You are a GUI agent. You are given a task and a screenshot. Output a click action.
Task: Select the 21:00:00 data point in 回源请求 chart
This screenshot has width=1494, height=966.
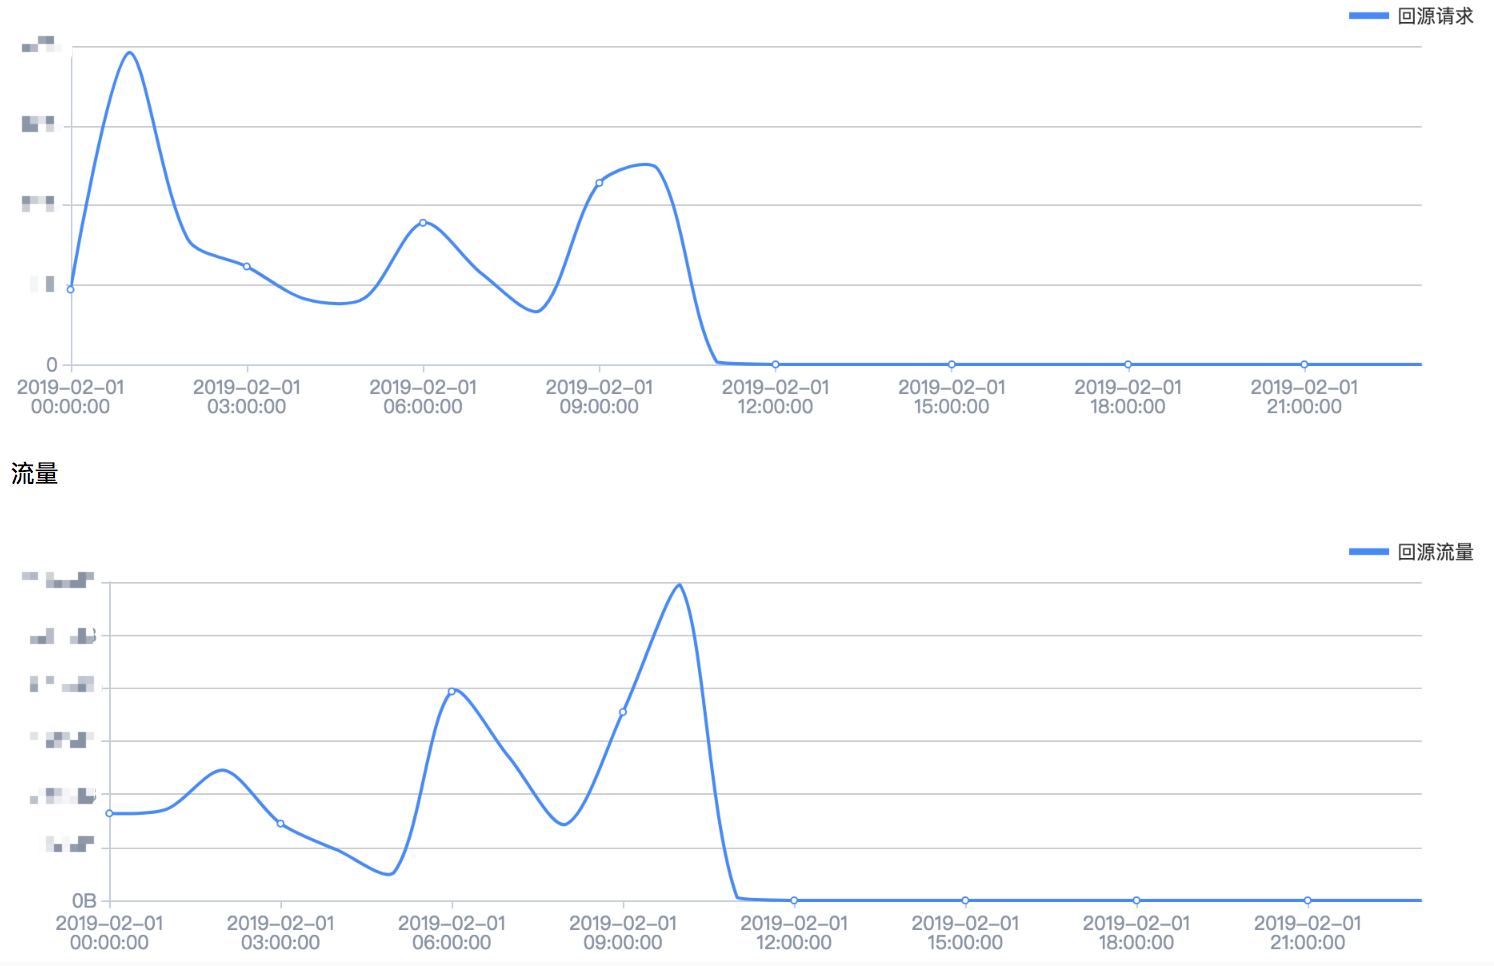click(x=1304, y=364)
